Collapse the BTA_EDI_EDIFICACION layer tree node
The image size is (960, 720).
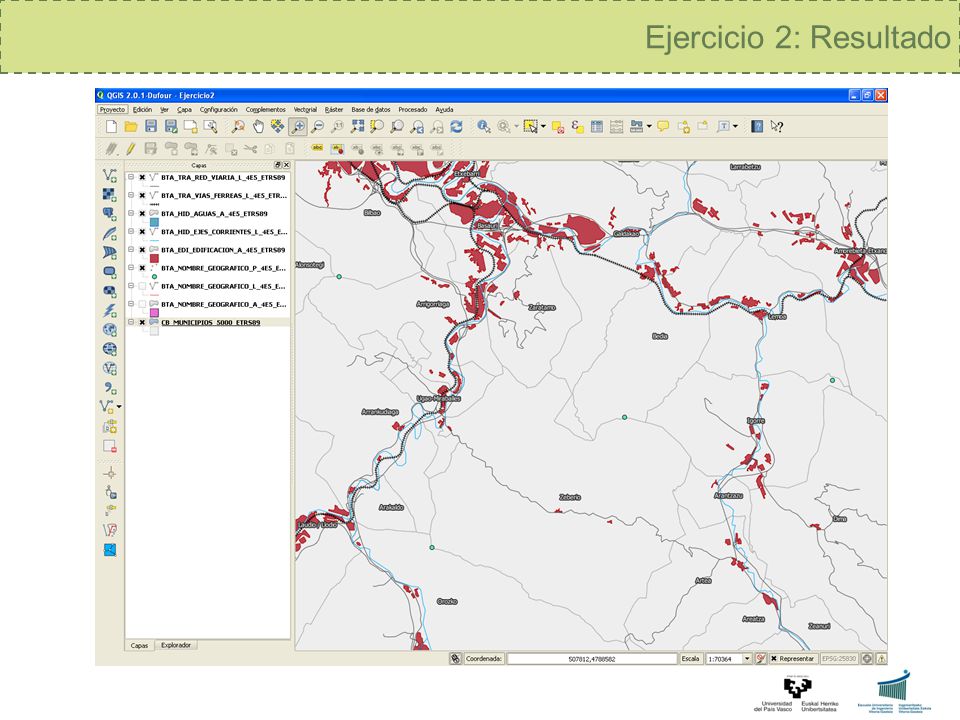coord(131,250)
